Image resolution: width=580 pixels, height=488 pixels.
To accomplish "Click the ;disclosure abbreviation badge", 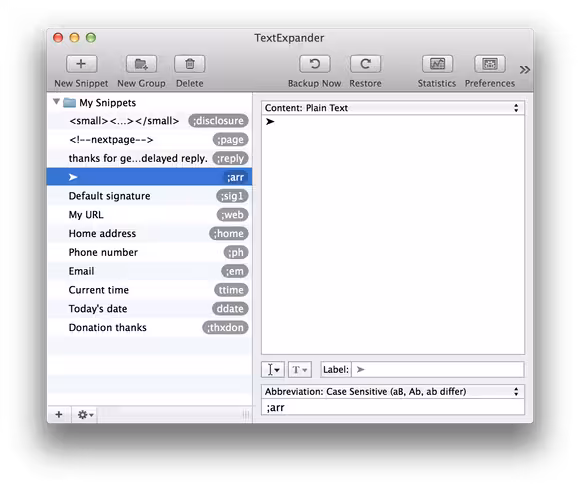I will [218, 121].
